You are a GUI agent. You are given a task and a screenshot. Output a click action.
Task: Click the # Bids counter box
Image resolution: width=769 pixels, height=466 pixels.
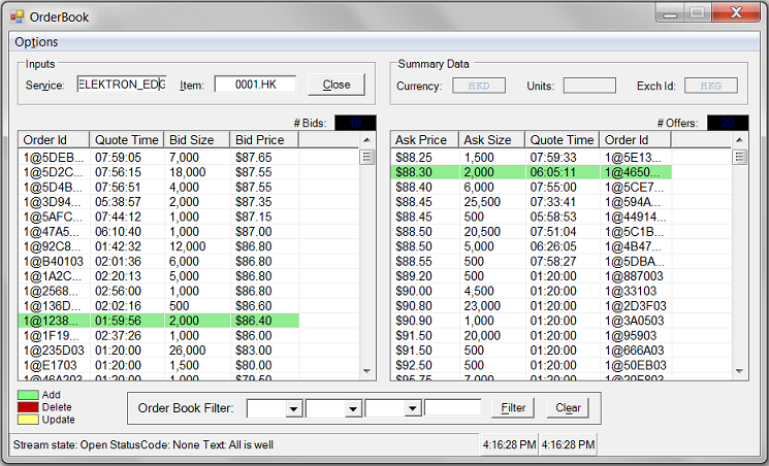(x=355, y=123)
